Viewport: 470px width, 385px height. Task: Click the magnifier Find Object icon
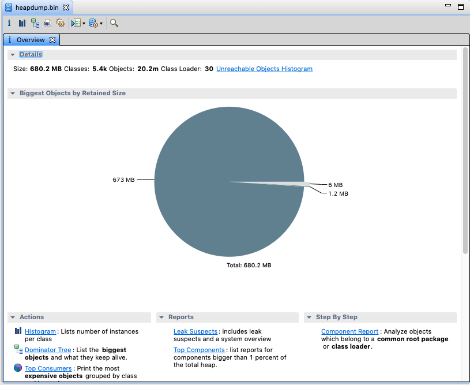(114, 23)
